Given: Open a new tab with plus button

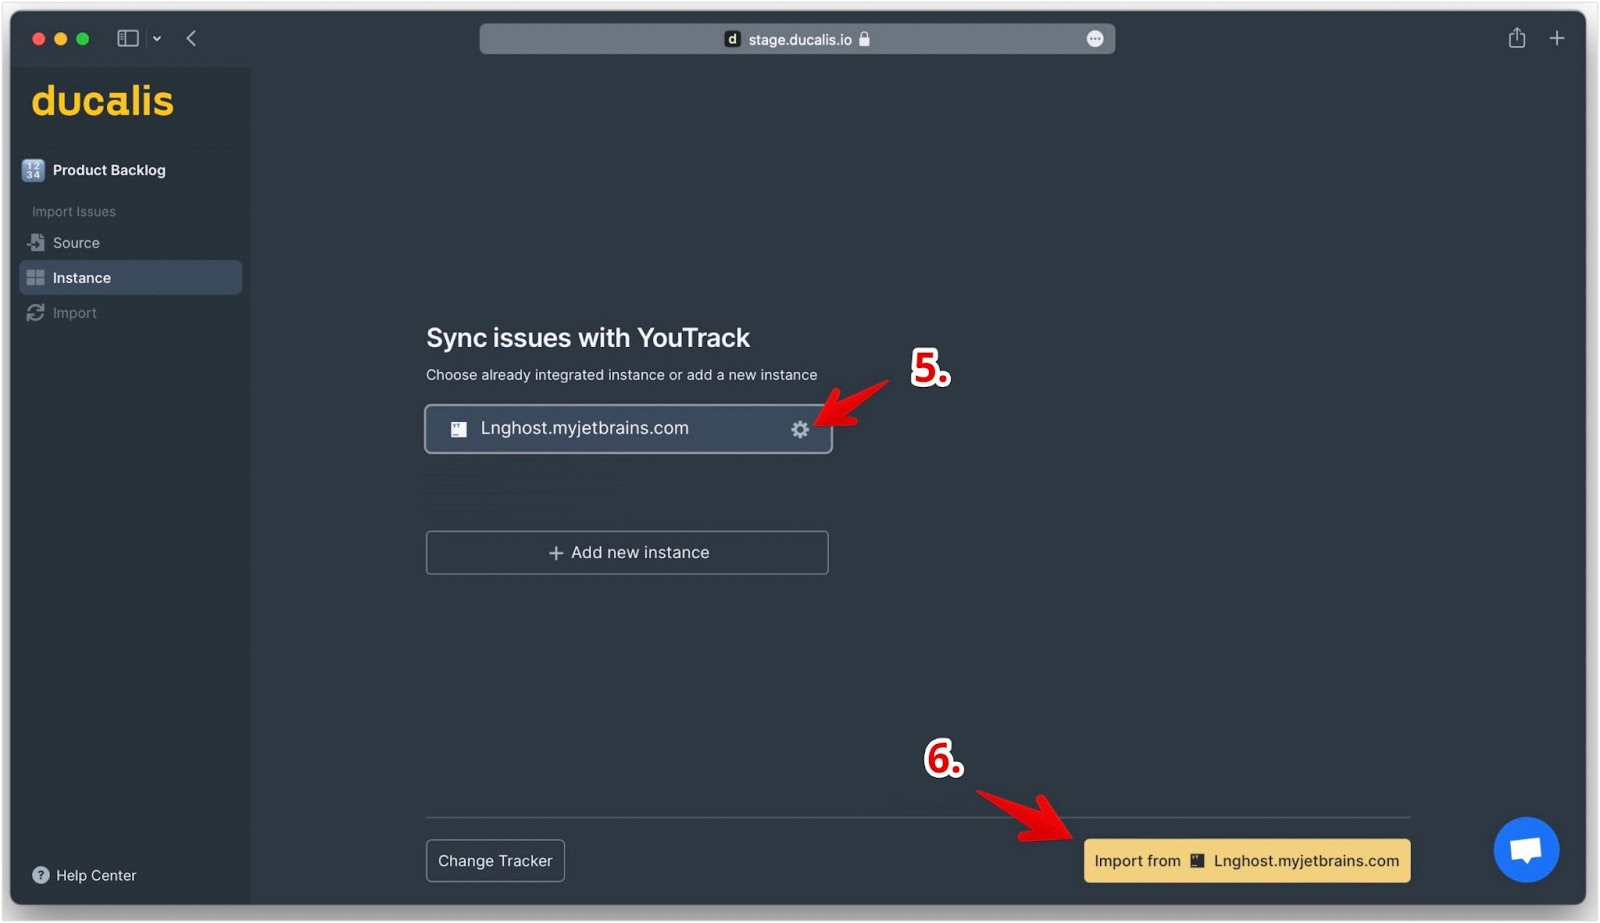Looking at the screenshot, I should point(1557,38).
